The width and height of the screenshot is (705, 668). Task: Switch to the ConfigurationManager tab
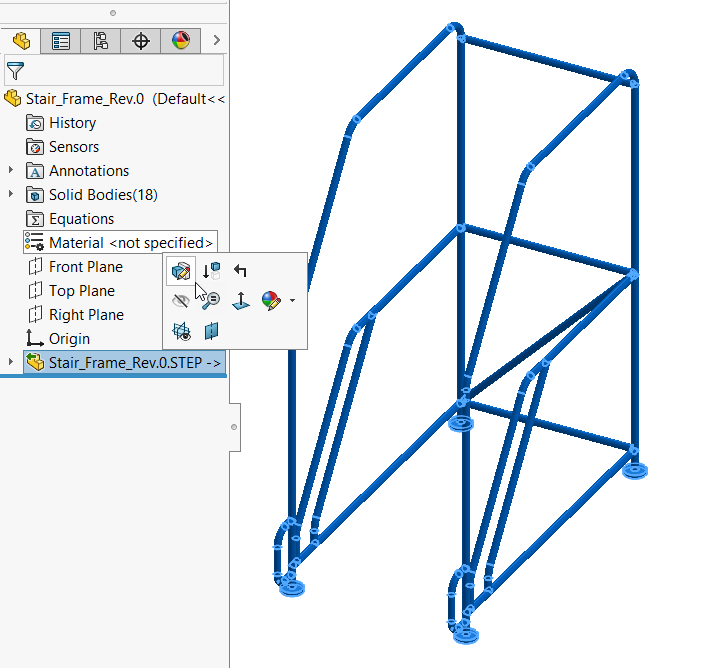click(x=100, y=41)
